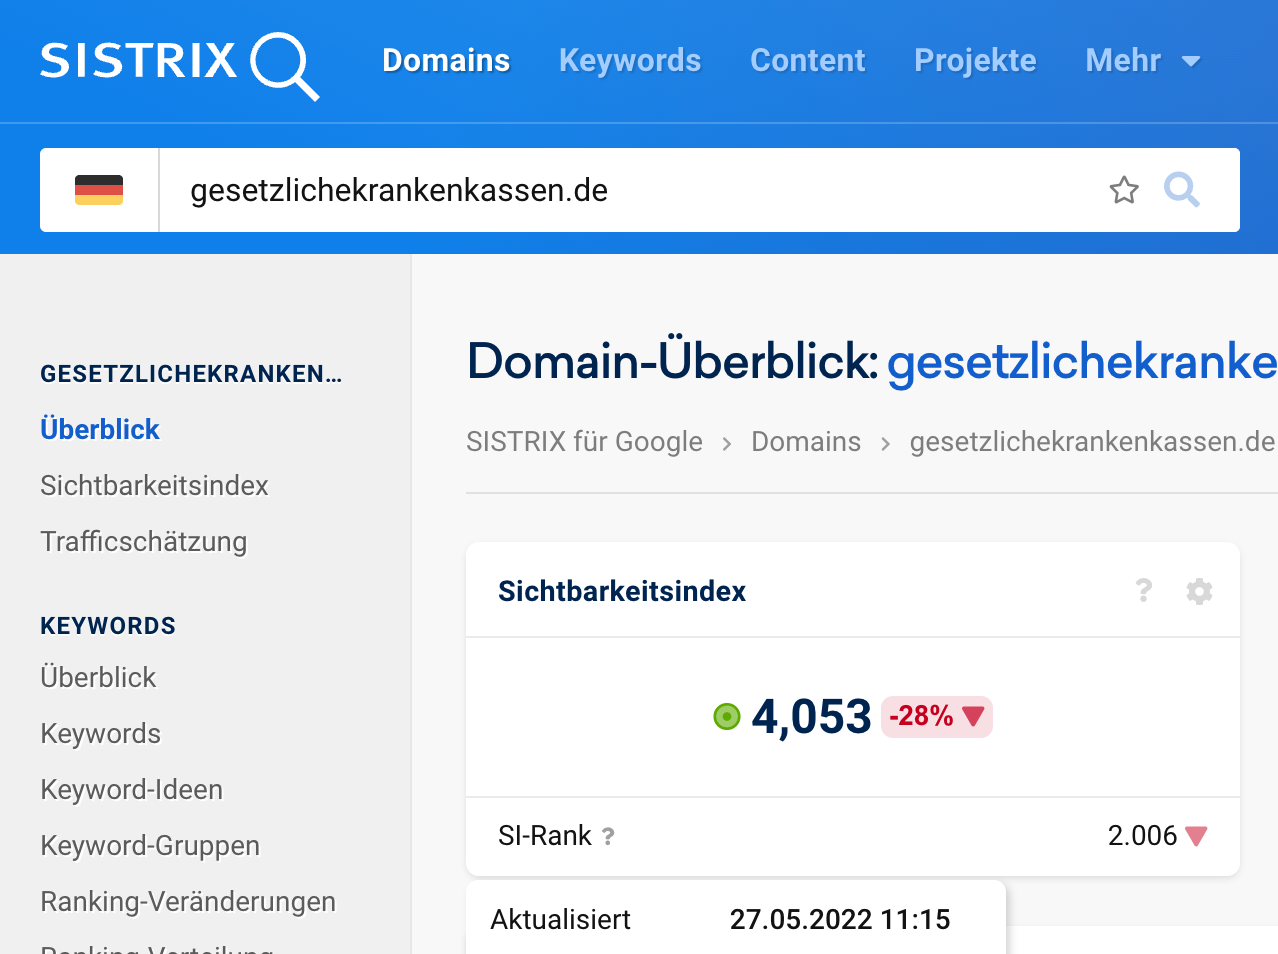Open the Domains tab

446,61
